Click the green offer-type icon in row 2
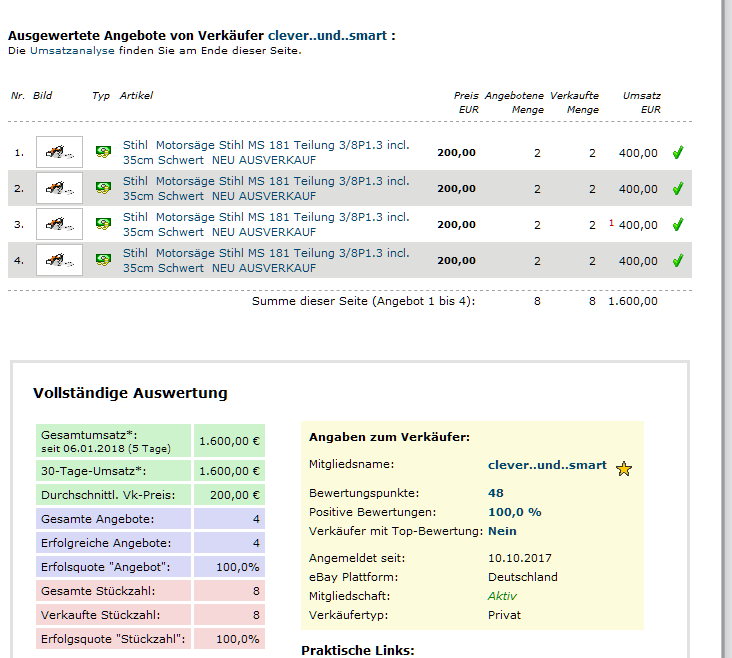The height and width of the screenshot is (658, 732). [x=102, y=188]
